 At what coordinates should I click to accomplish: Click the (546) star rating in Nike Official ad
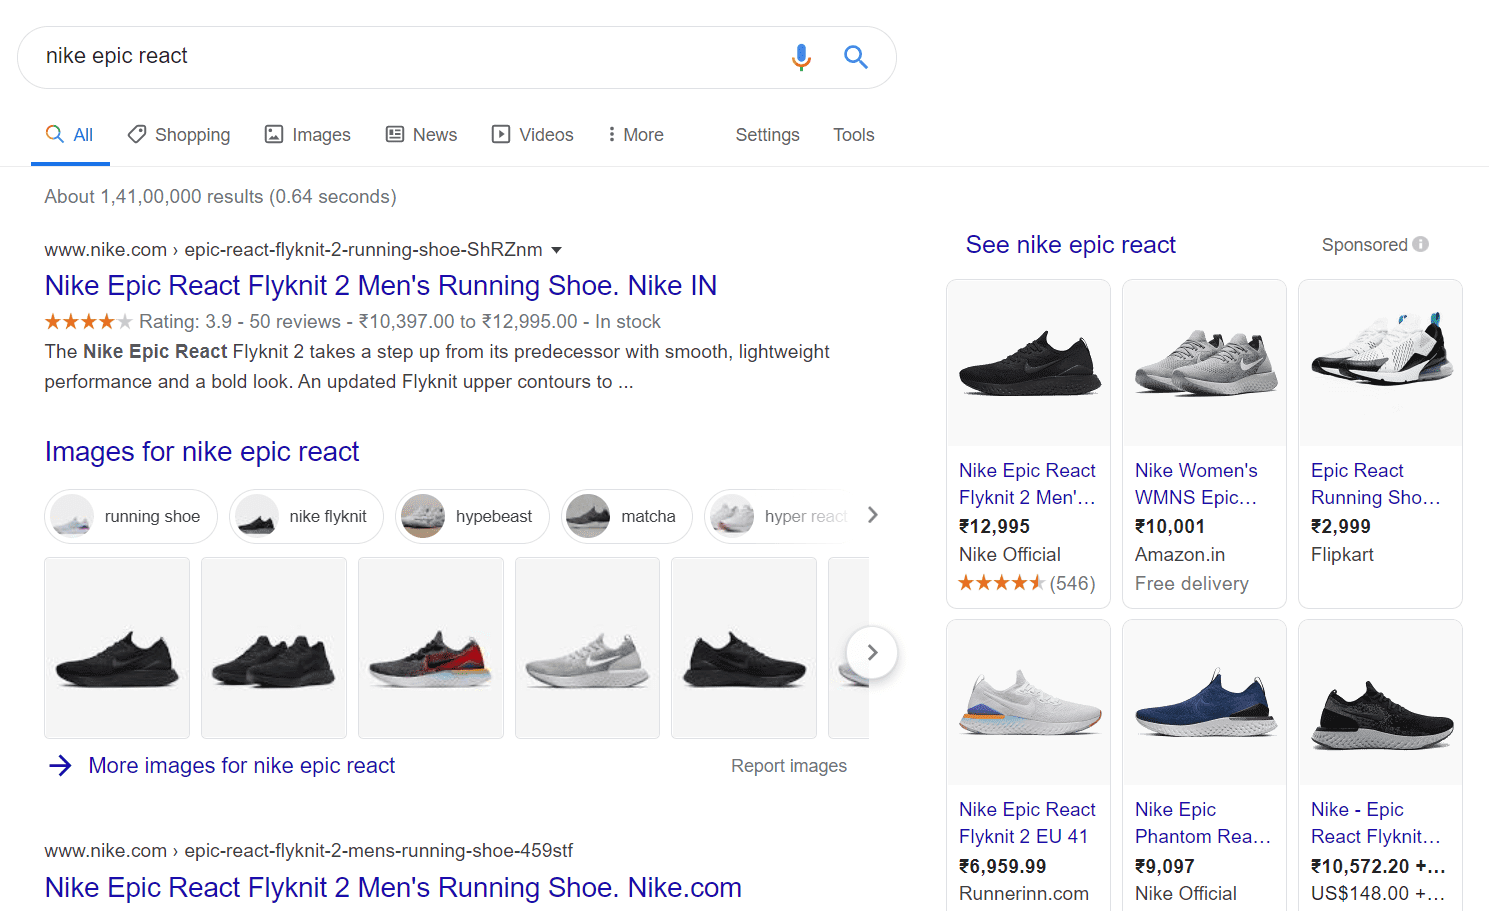[1027, 583]
